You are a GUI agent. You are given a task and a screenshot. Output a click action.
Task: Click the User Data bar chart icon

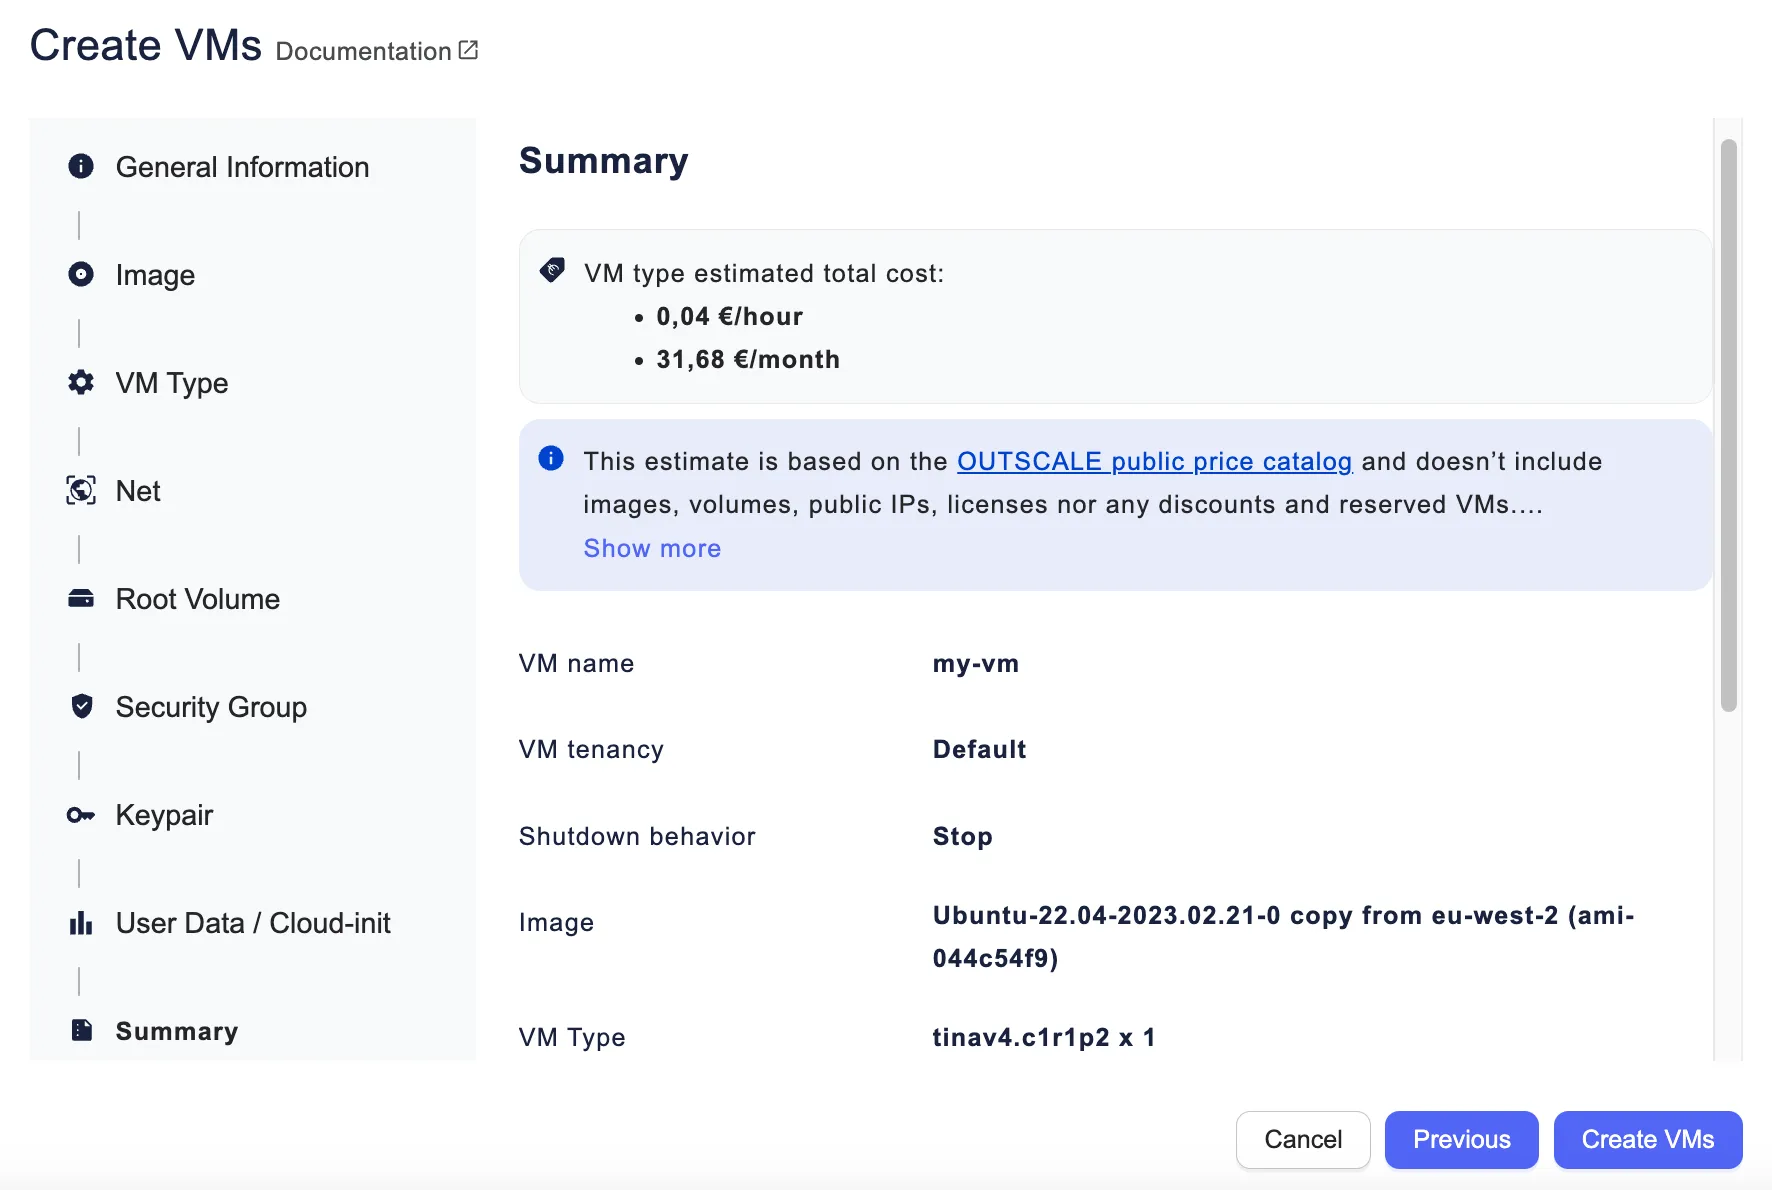coord(81,923)
